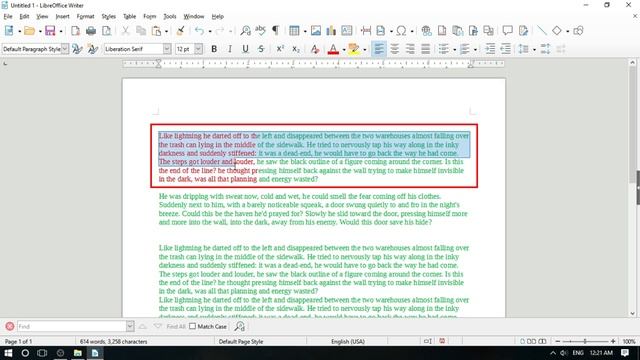Viewport: 640px width, 360px height.
Task: Open the Find box history dropdown
Action: pyautogui.click(x=130, y=326)
